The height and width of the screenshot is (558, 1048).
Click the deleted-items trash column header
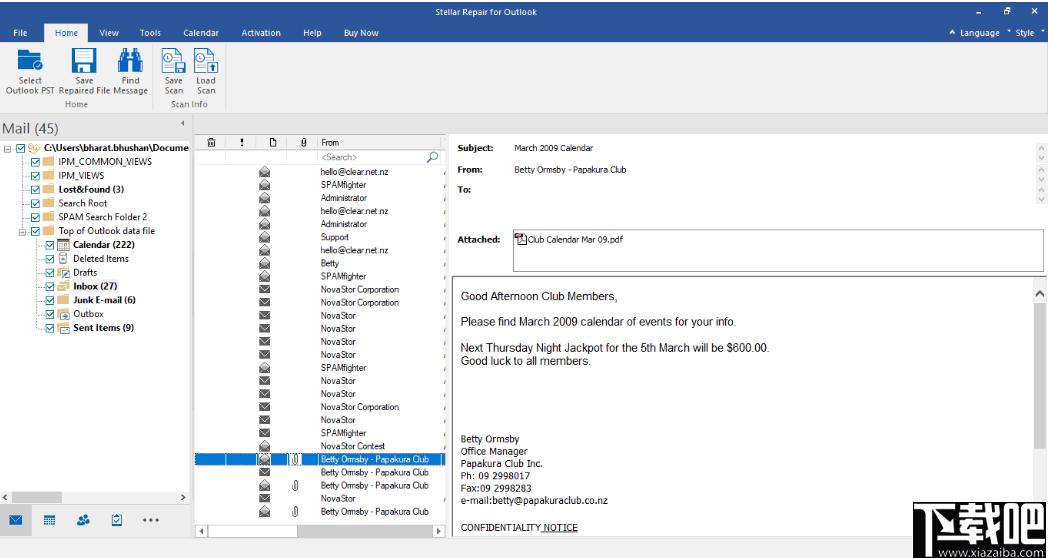click(x=211, y=142)
